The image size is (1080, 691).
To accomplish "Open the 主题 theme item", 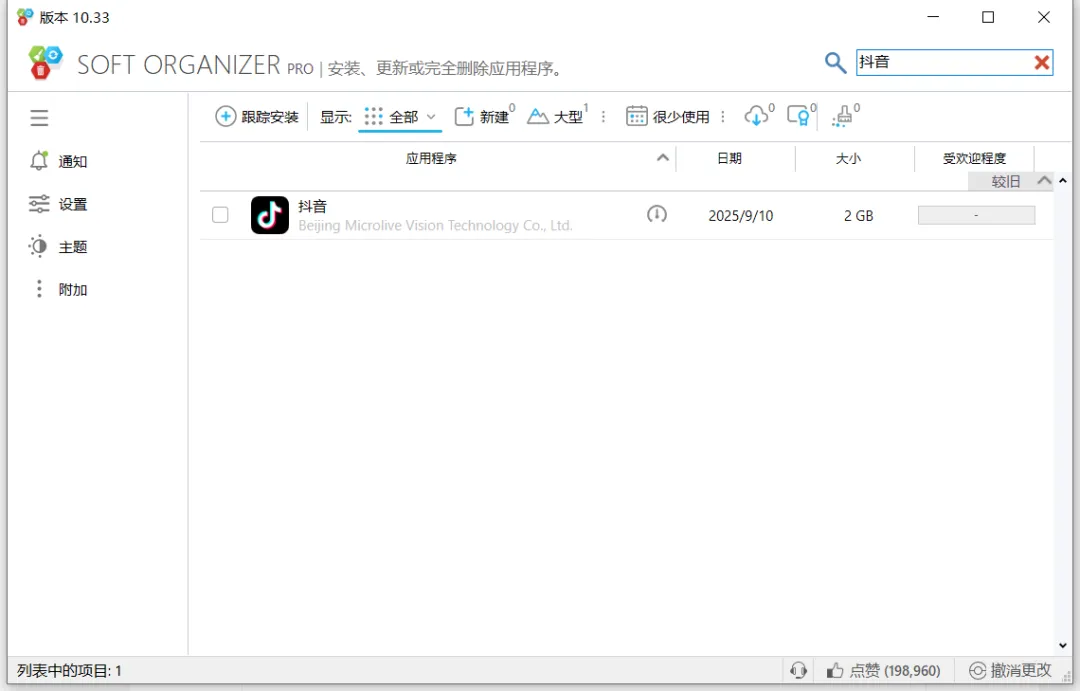I will click(59, 247).
